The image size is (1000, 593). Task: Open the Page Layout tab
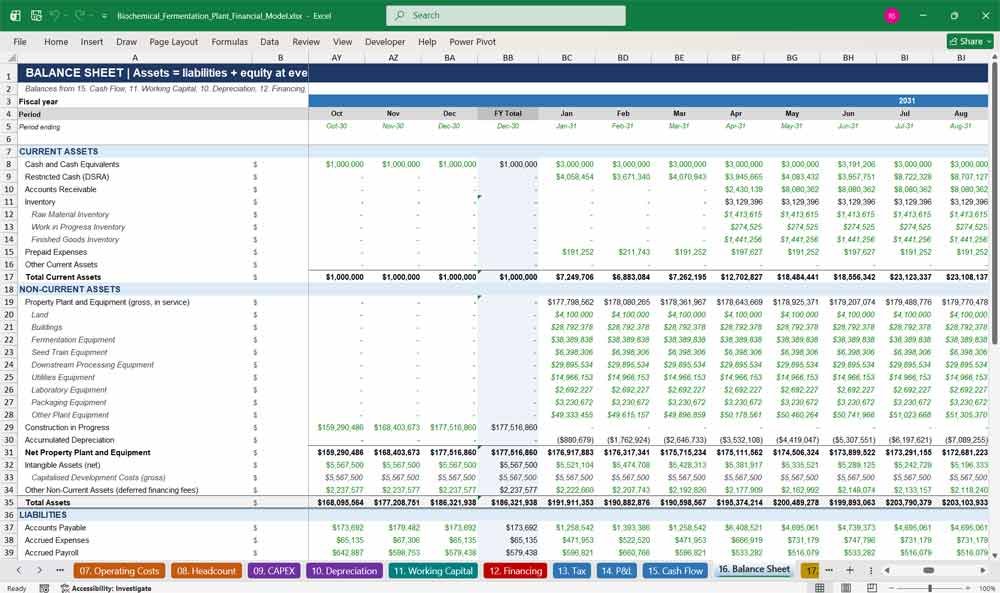[173, 41]
